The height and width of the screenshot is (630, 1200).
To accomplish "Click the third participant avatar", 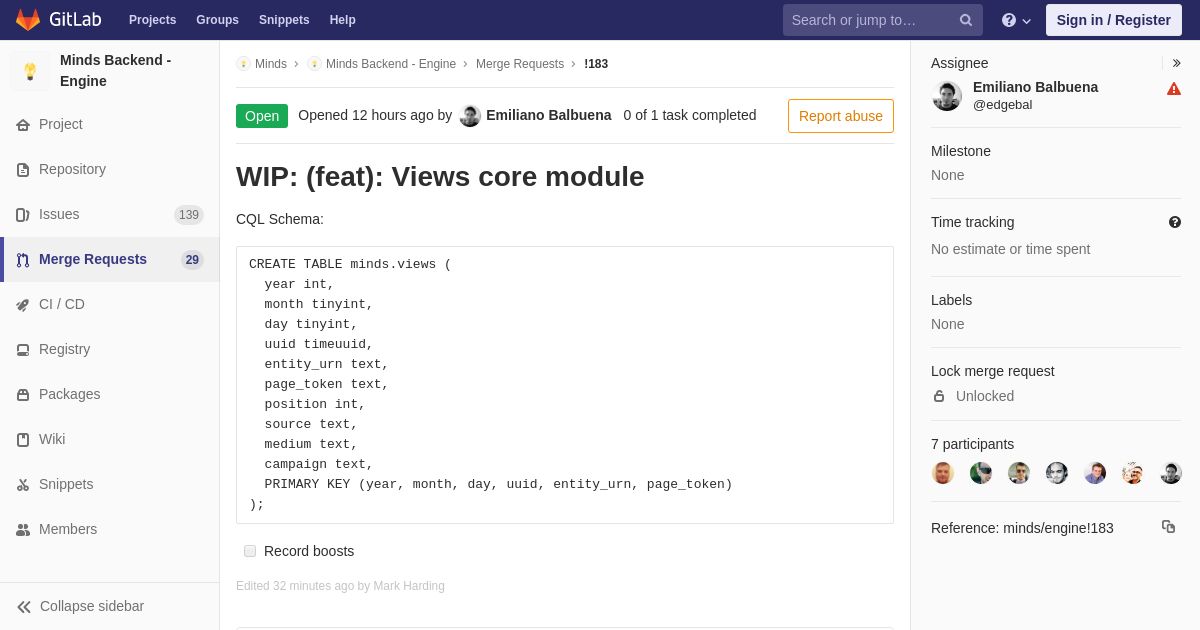I will tap(1019, 473).
